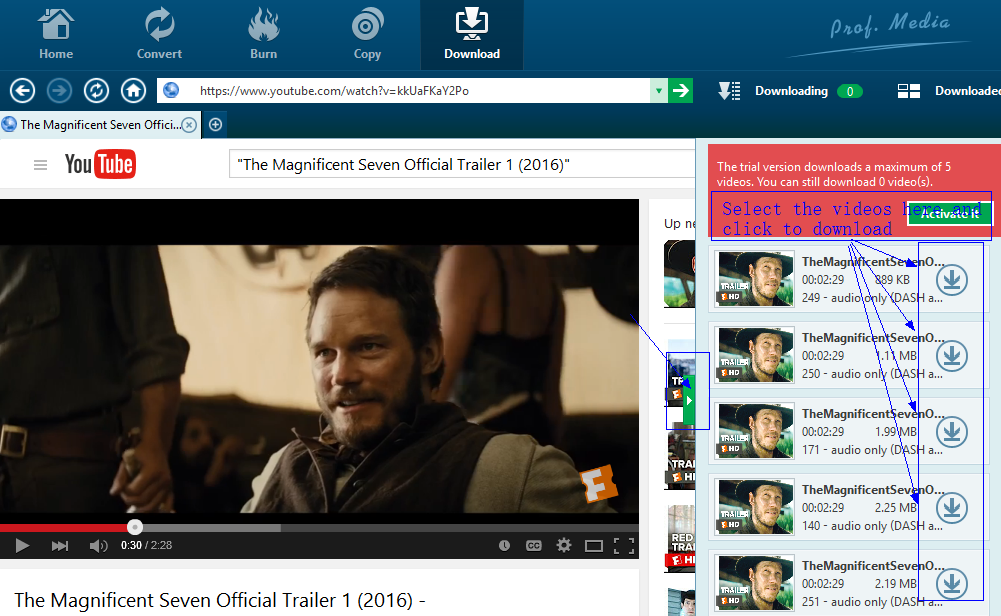This screenshot has height=616, width=1001.
Task: Close the Magnificent Seven browser tab
Action: 189,124
